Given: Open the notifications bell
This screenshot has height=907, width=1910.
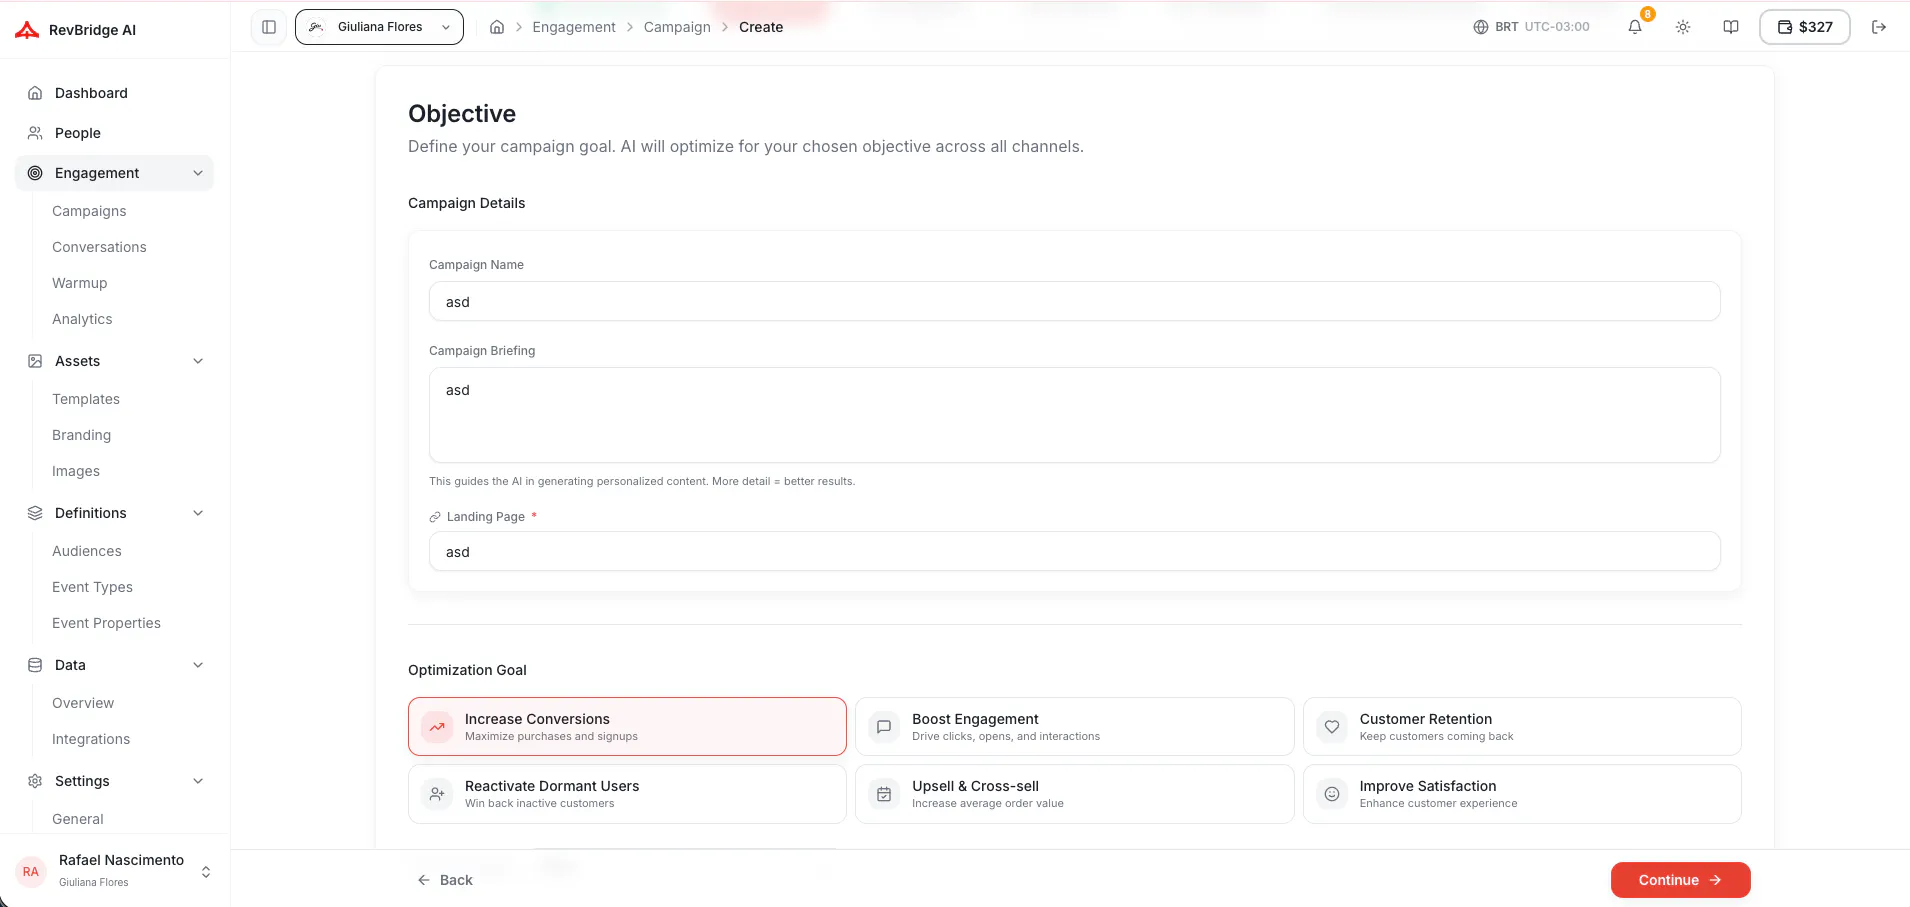Looking at the screenshot, I should pyautogui.click(x=1635, y=27).
